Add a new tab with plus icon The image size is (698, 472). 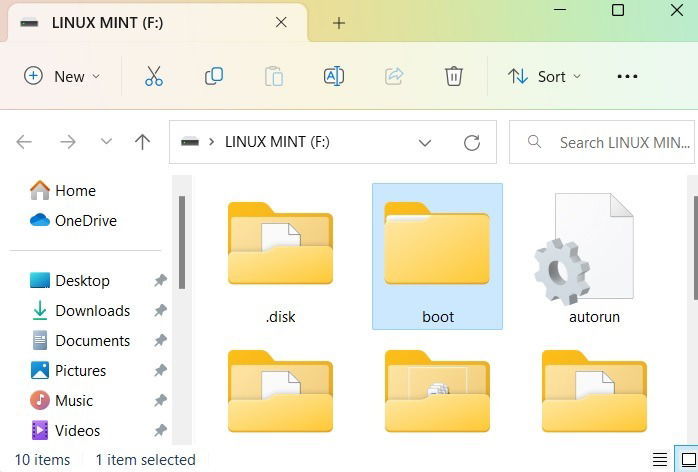339,23
